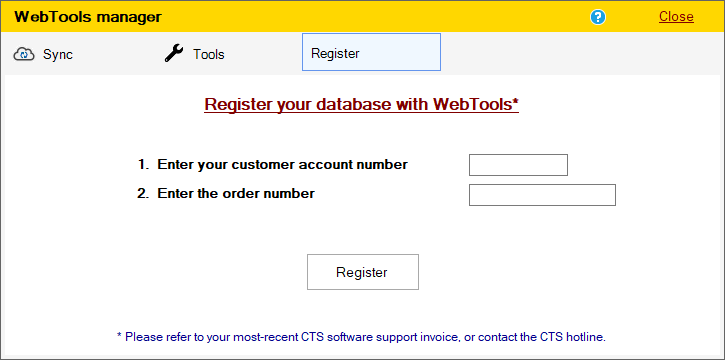Focus the order number input field
Image resolution: width=725 pixels, height=360 pixels.
(542, 195)
